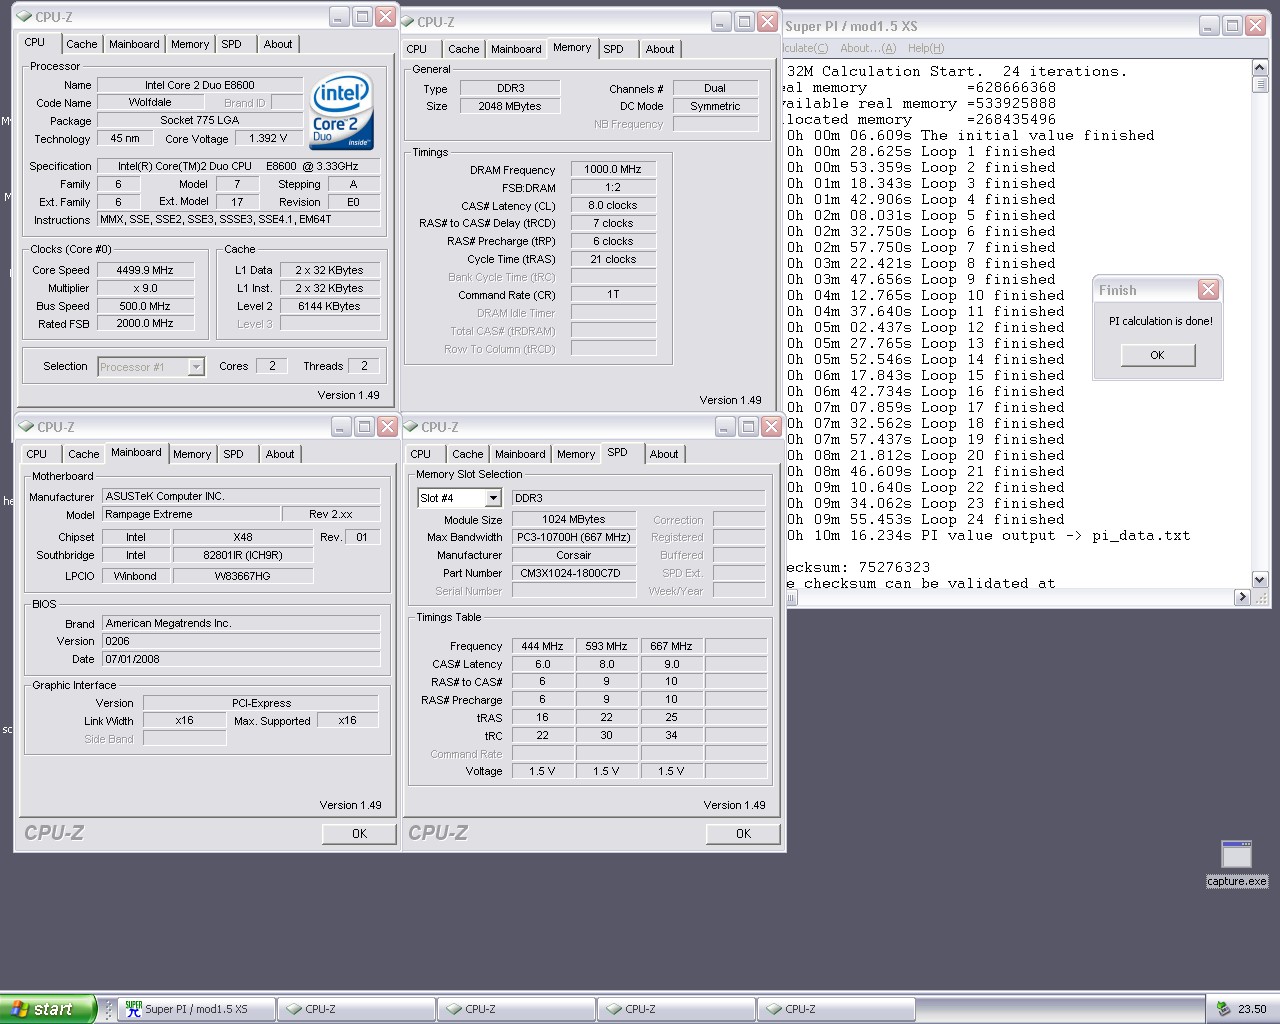Click OK in SPD CPU-Z window

point(743,834)
